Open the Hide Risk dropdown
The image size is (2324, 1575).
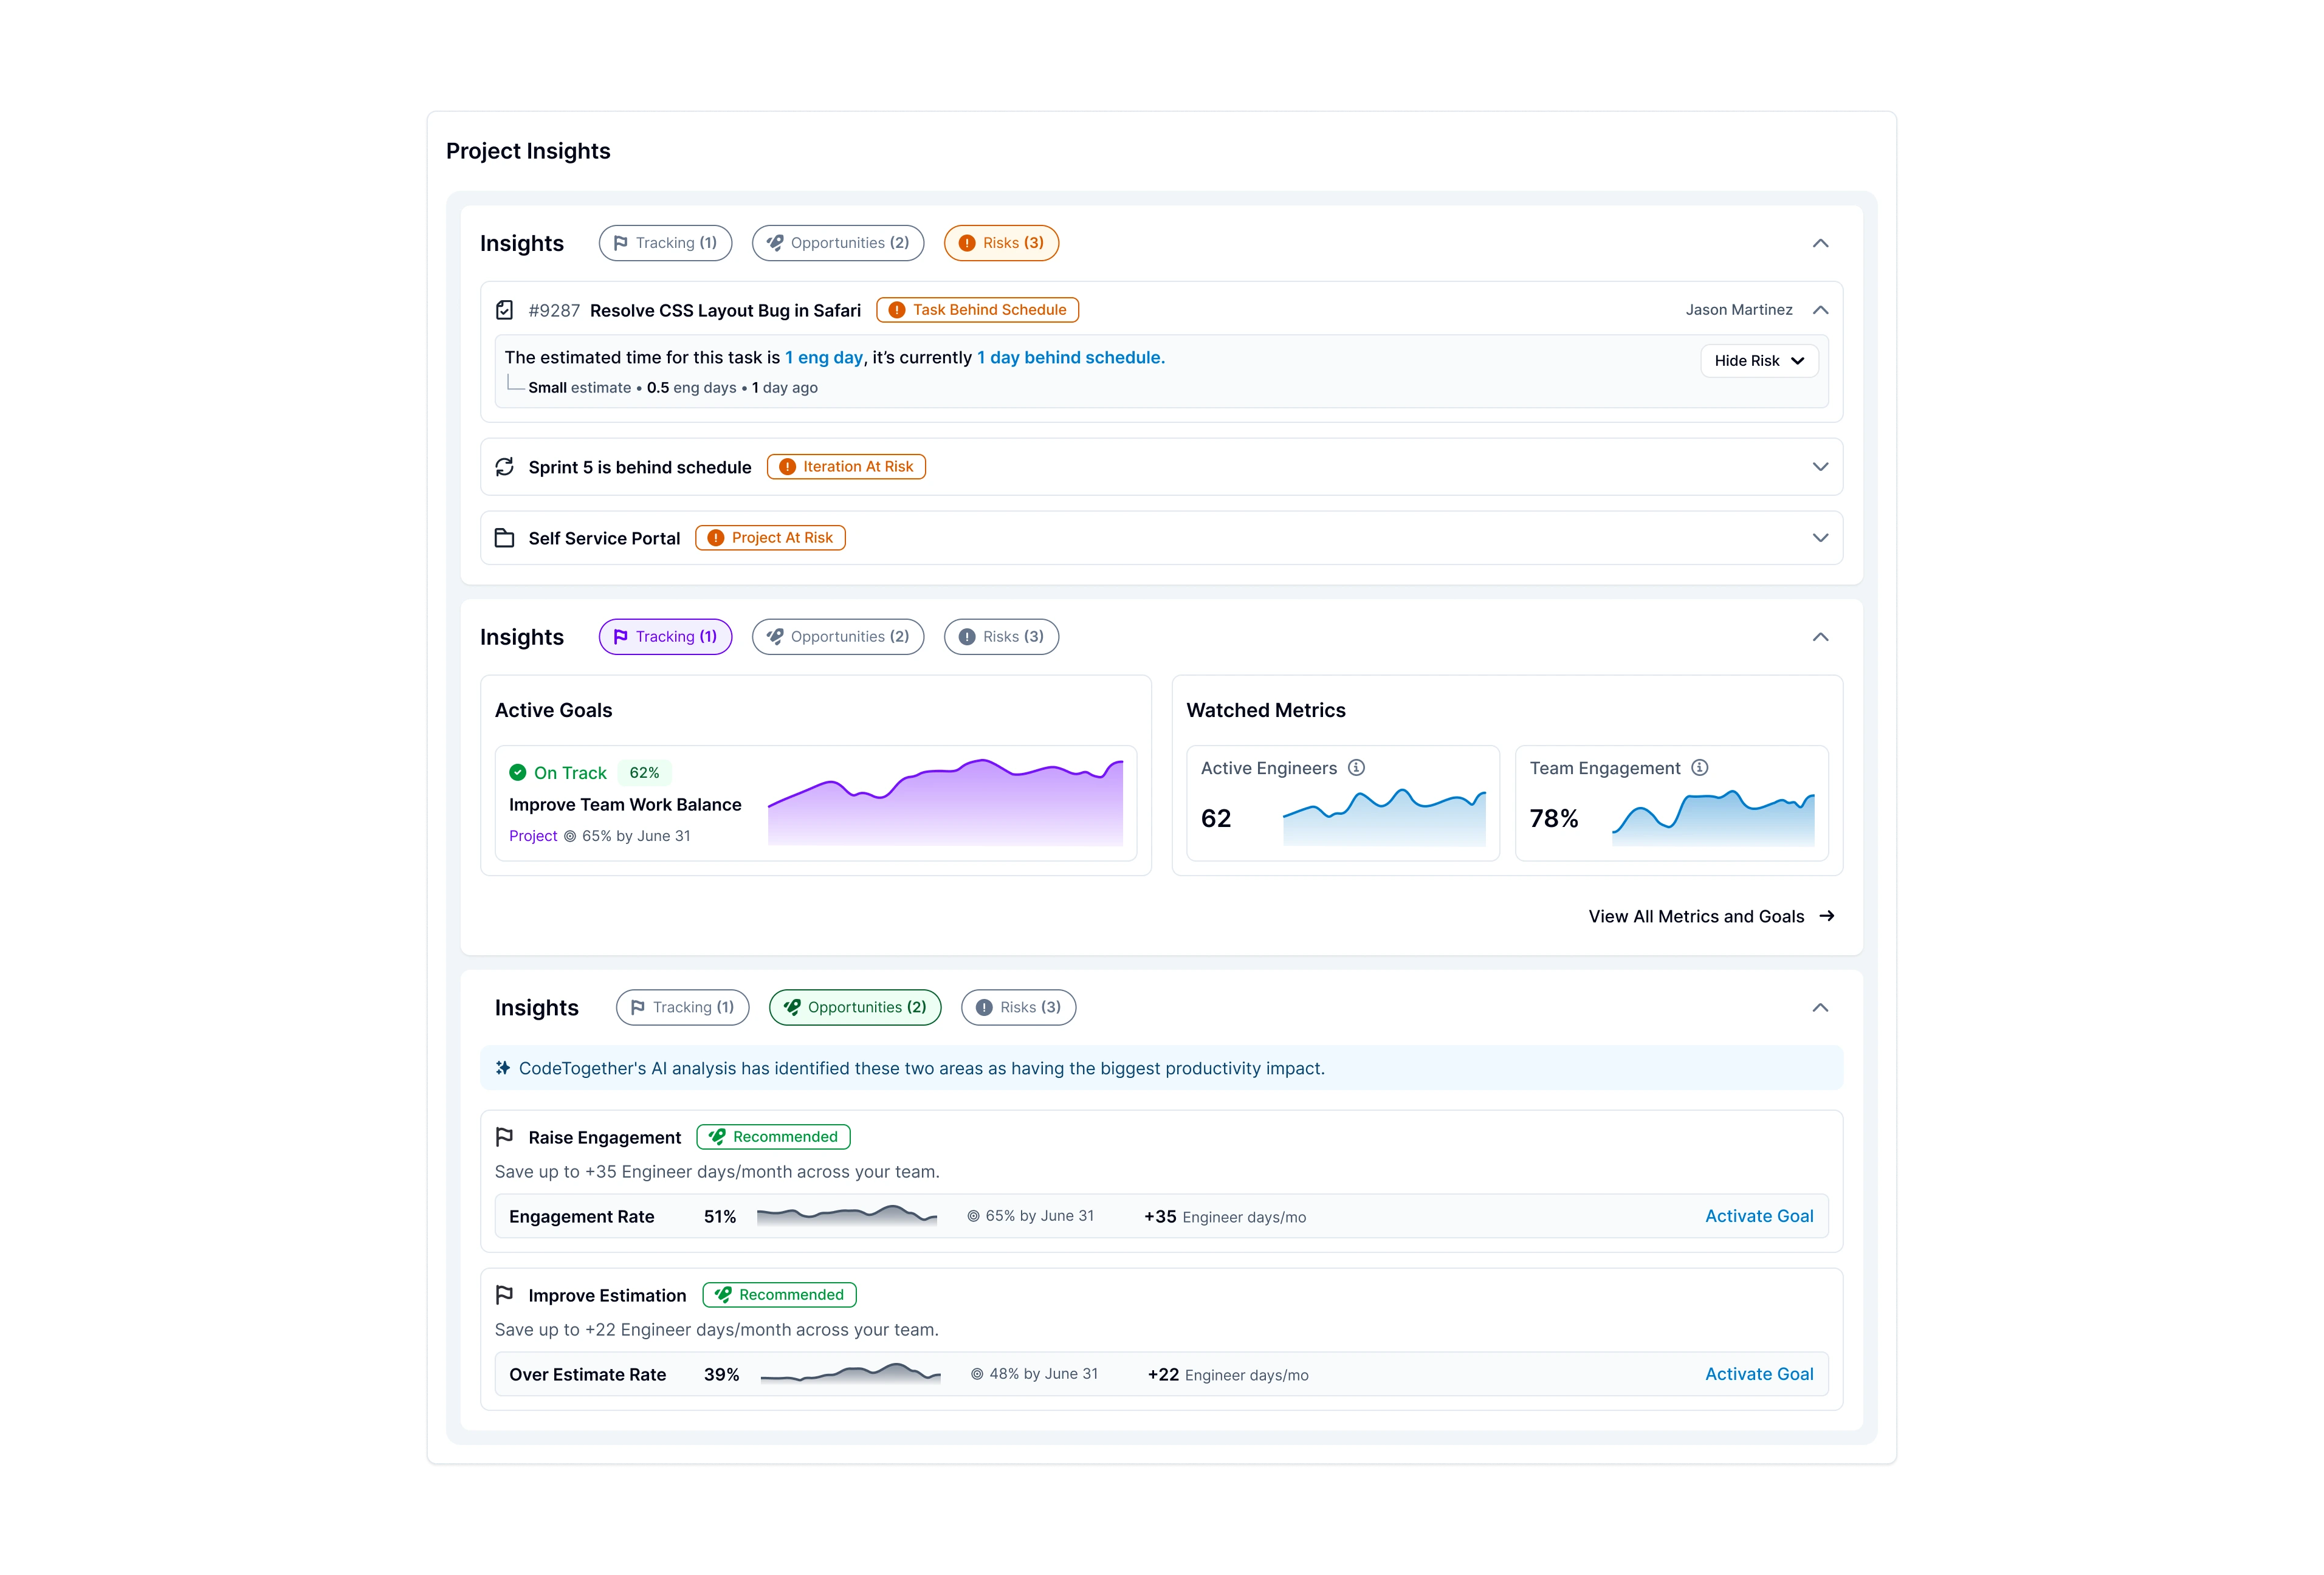point(1759,360)
